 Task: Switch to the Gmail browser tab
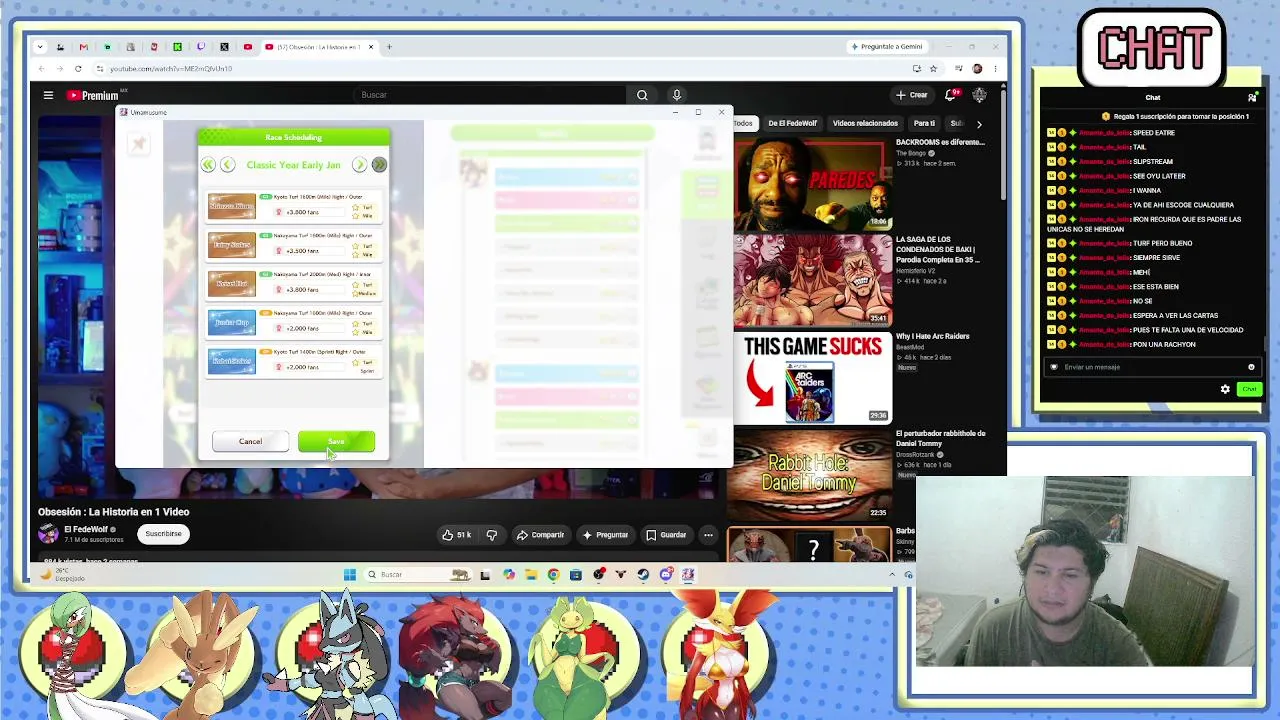84,47
